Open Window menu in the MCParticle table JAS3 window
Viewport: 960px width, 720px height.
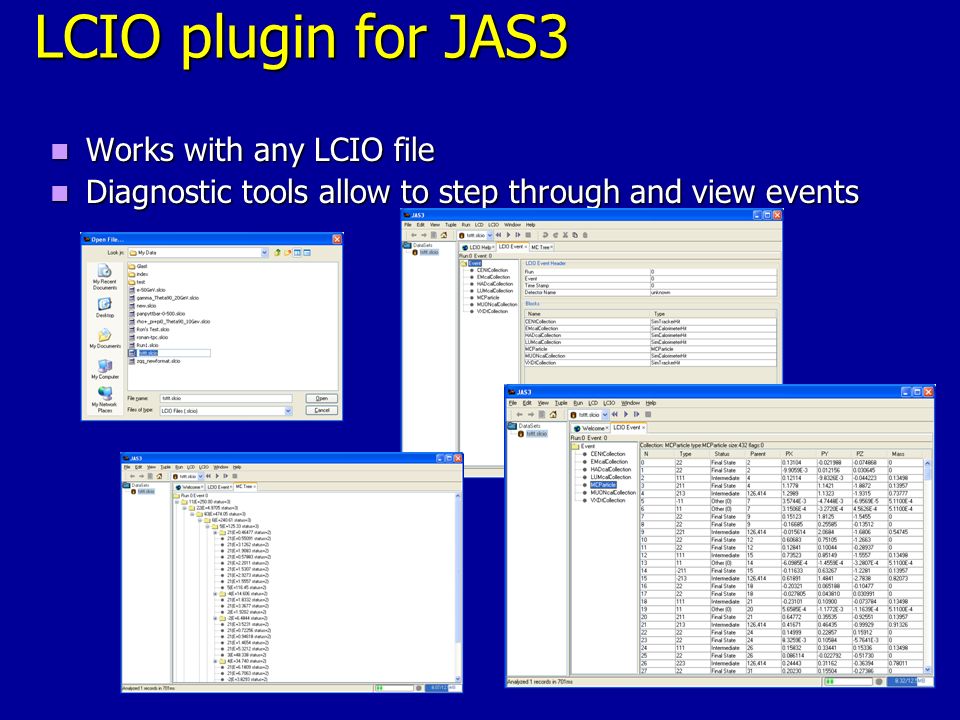(x=631, y=403)
